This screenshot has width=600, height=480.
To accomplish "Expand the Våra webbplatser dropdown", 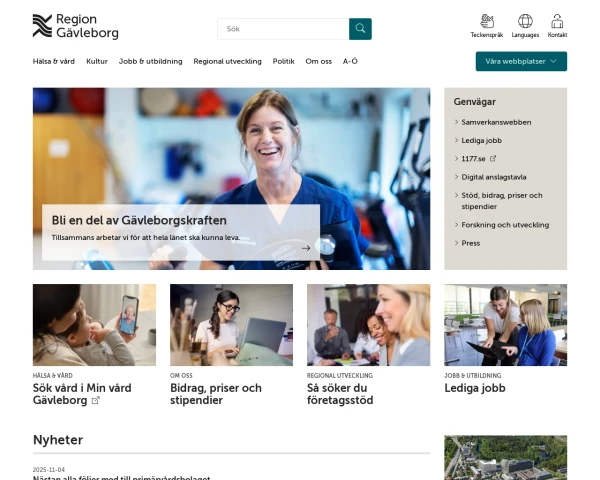I will 521,61.
